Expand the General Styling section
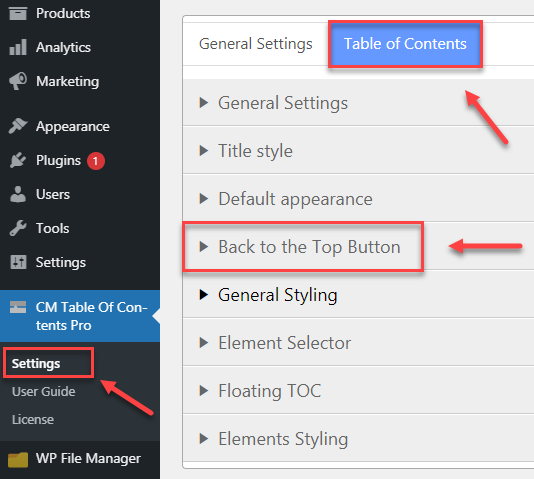 (358, 295)
